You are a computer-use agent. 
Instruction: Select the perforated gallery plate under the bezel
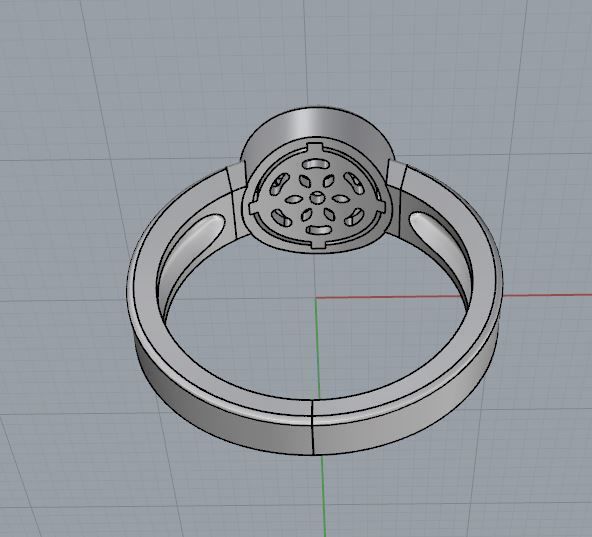(x=318, y=196)
